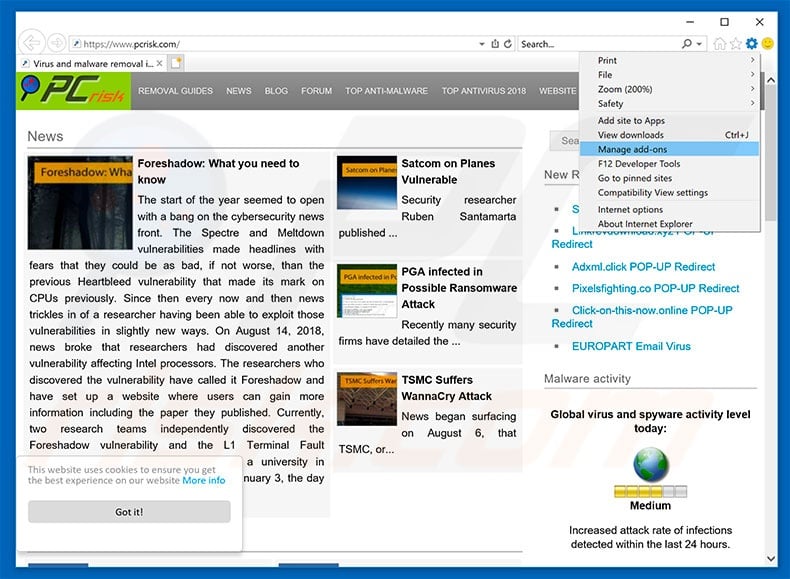Click the Refresh icon in the address bar
790x579 pixels.
point(508,44)
